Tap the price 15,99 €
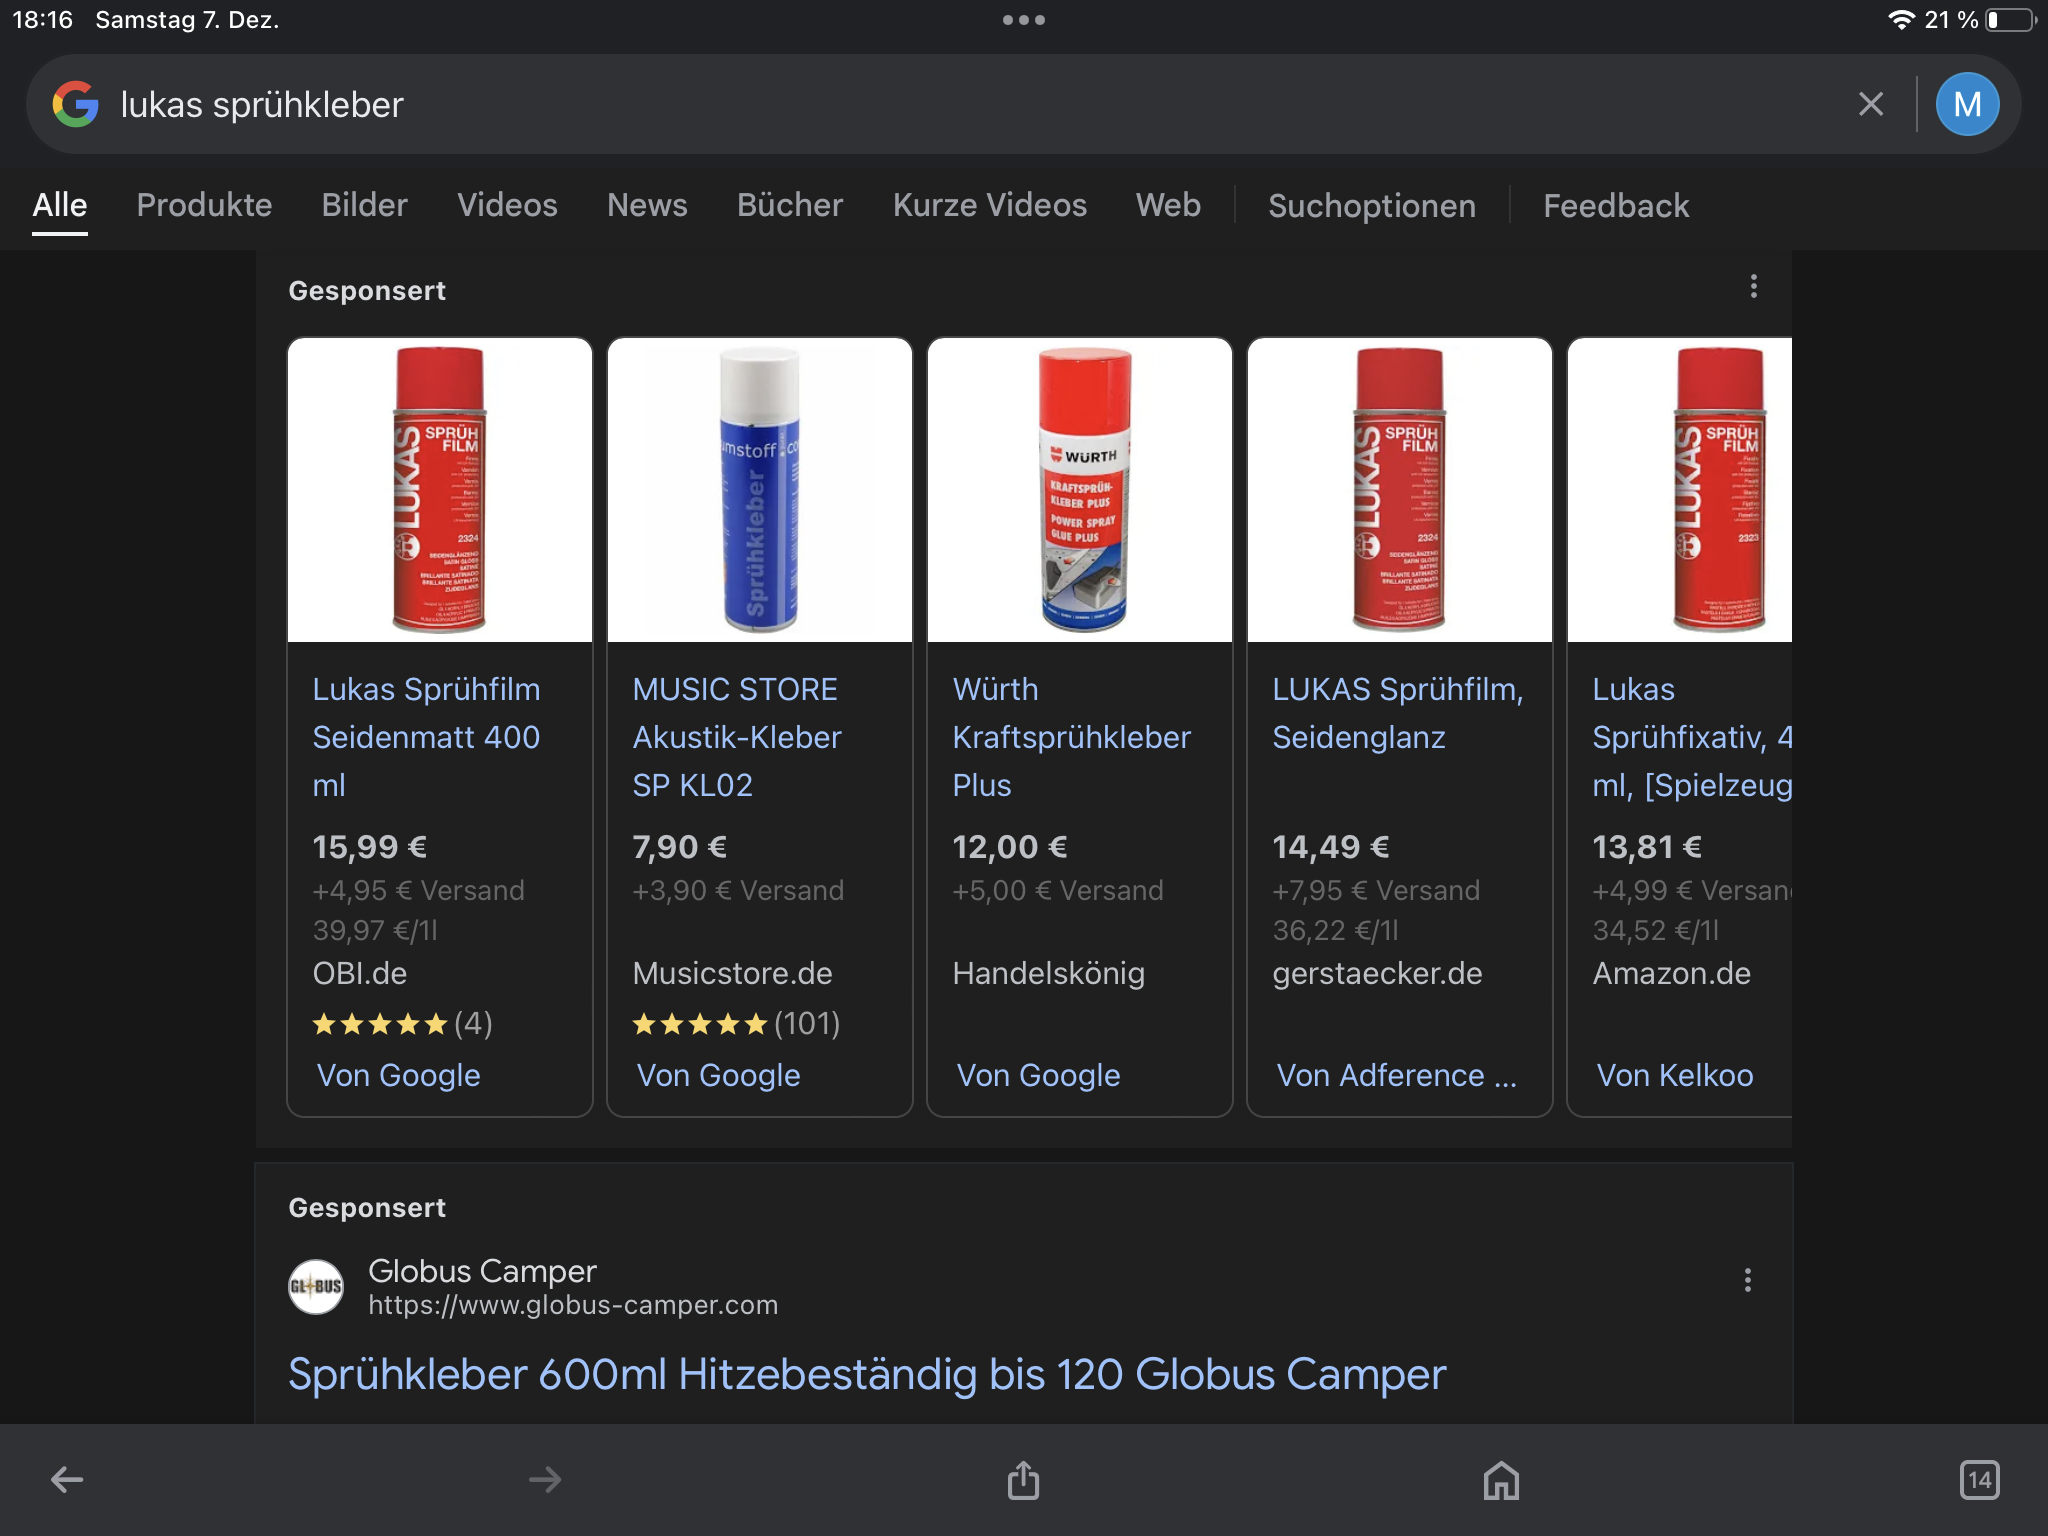The width and height of the screenshot is (2048, 1536). click(369, 847)
